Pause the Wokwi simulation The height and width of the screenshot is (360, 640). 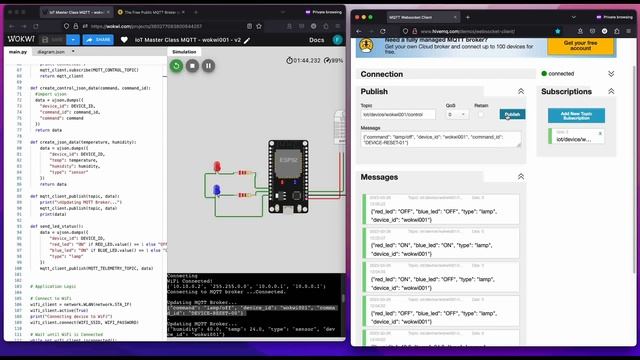[x=208, y=66]
